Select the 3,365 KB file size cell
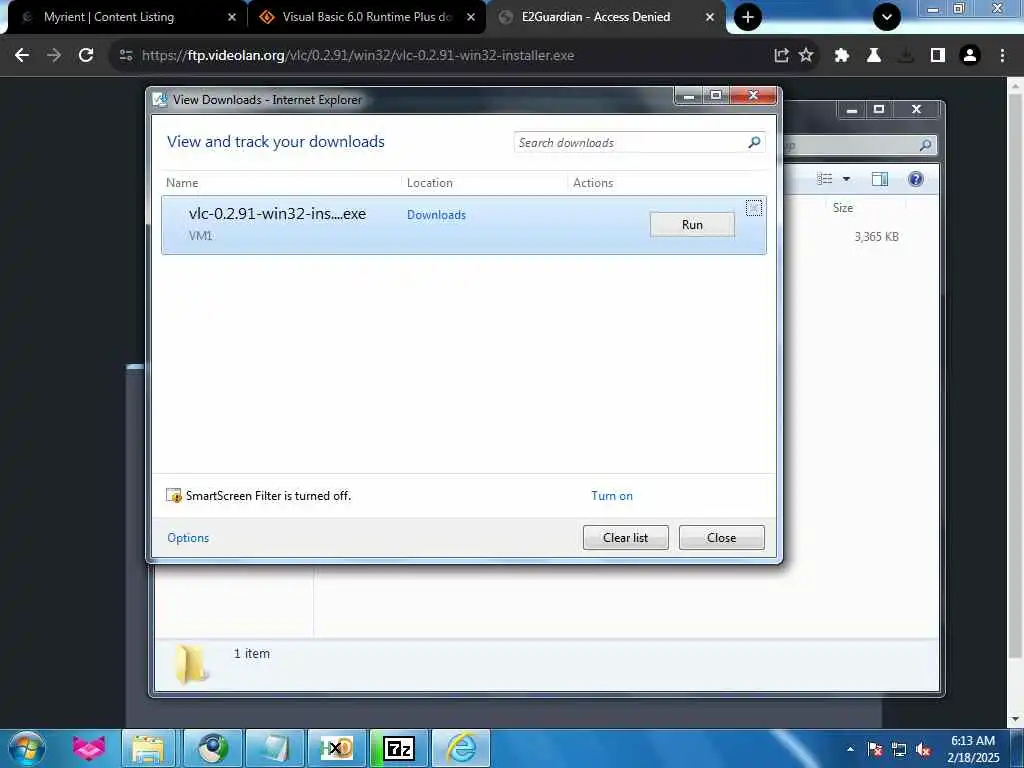 pyautogui.click(x=876, y=236)
